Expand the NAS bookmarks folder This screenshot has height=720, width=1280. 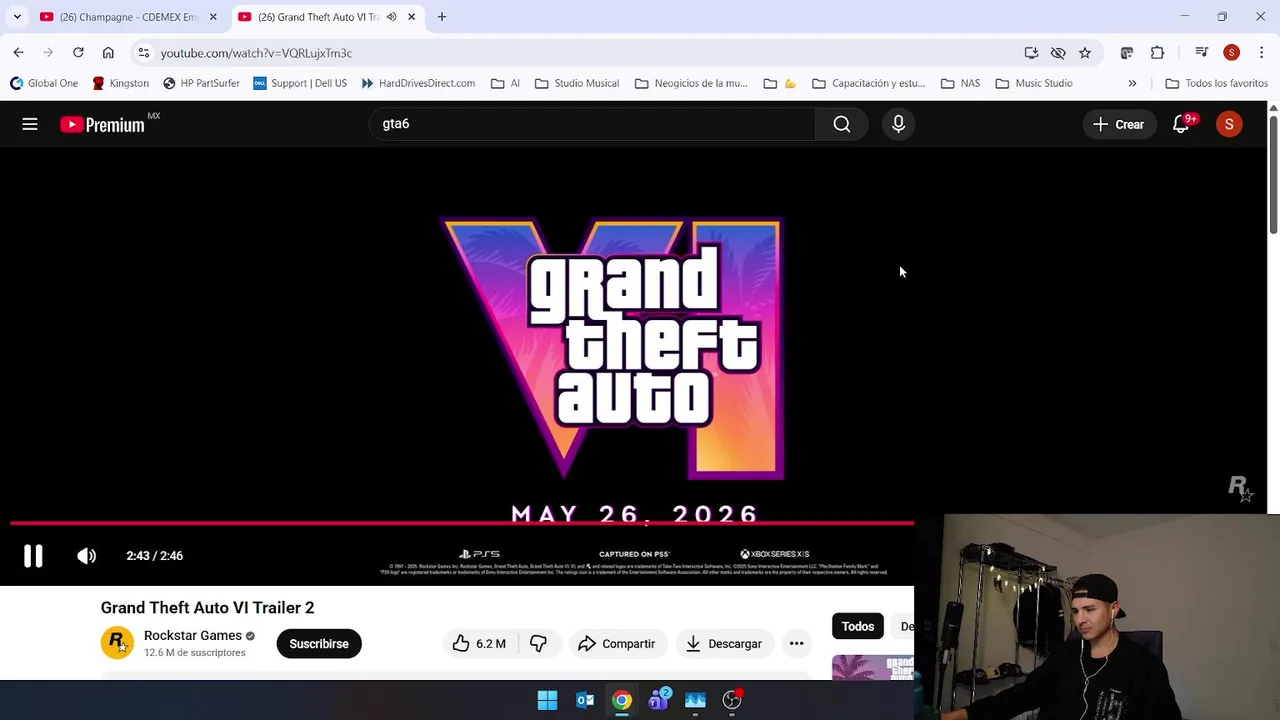point(960,83)
